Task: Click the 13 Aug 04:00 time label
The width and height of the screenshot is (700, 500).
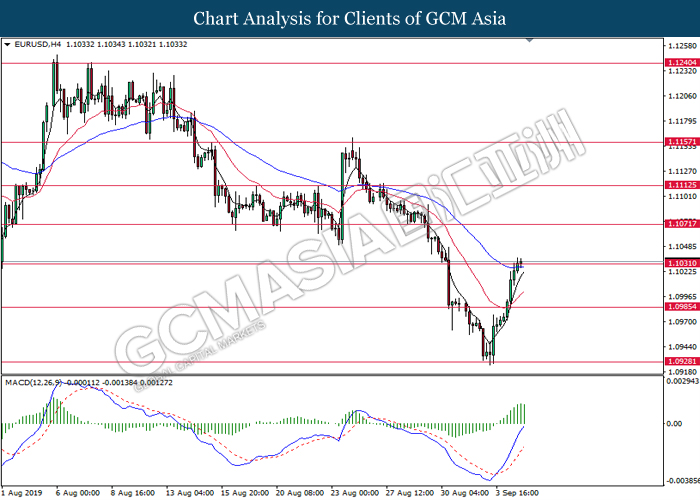Action: pyautogui.click(x=190, y=493)
